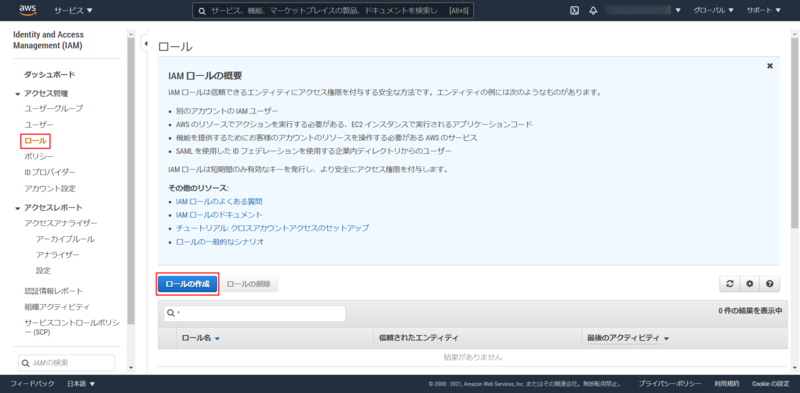Viewport: 800px width, 393px height.
Task: Open アクセスアナライザー in the sidebar
Action: pyautogui.click(x=61, y=223)
